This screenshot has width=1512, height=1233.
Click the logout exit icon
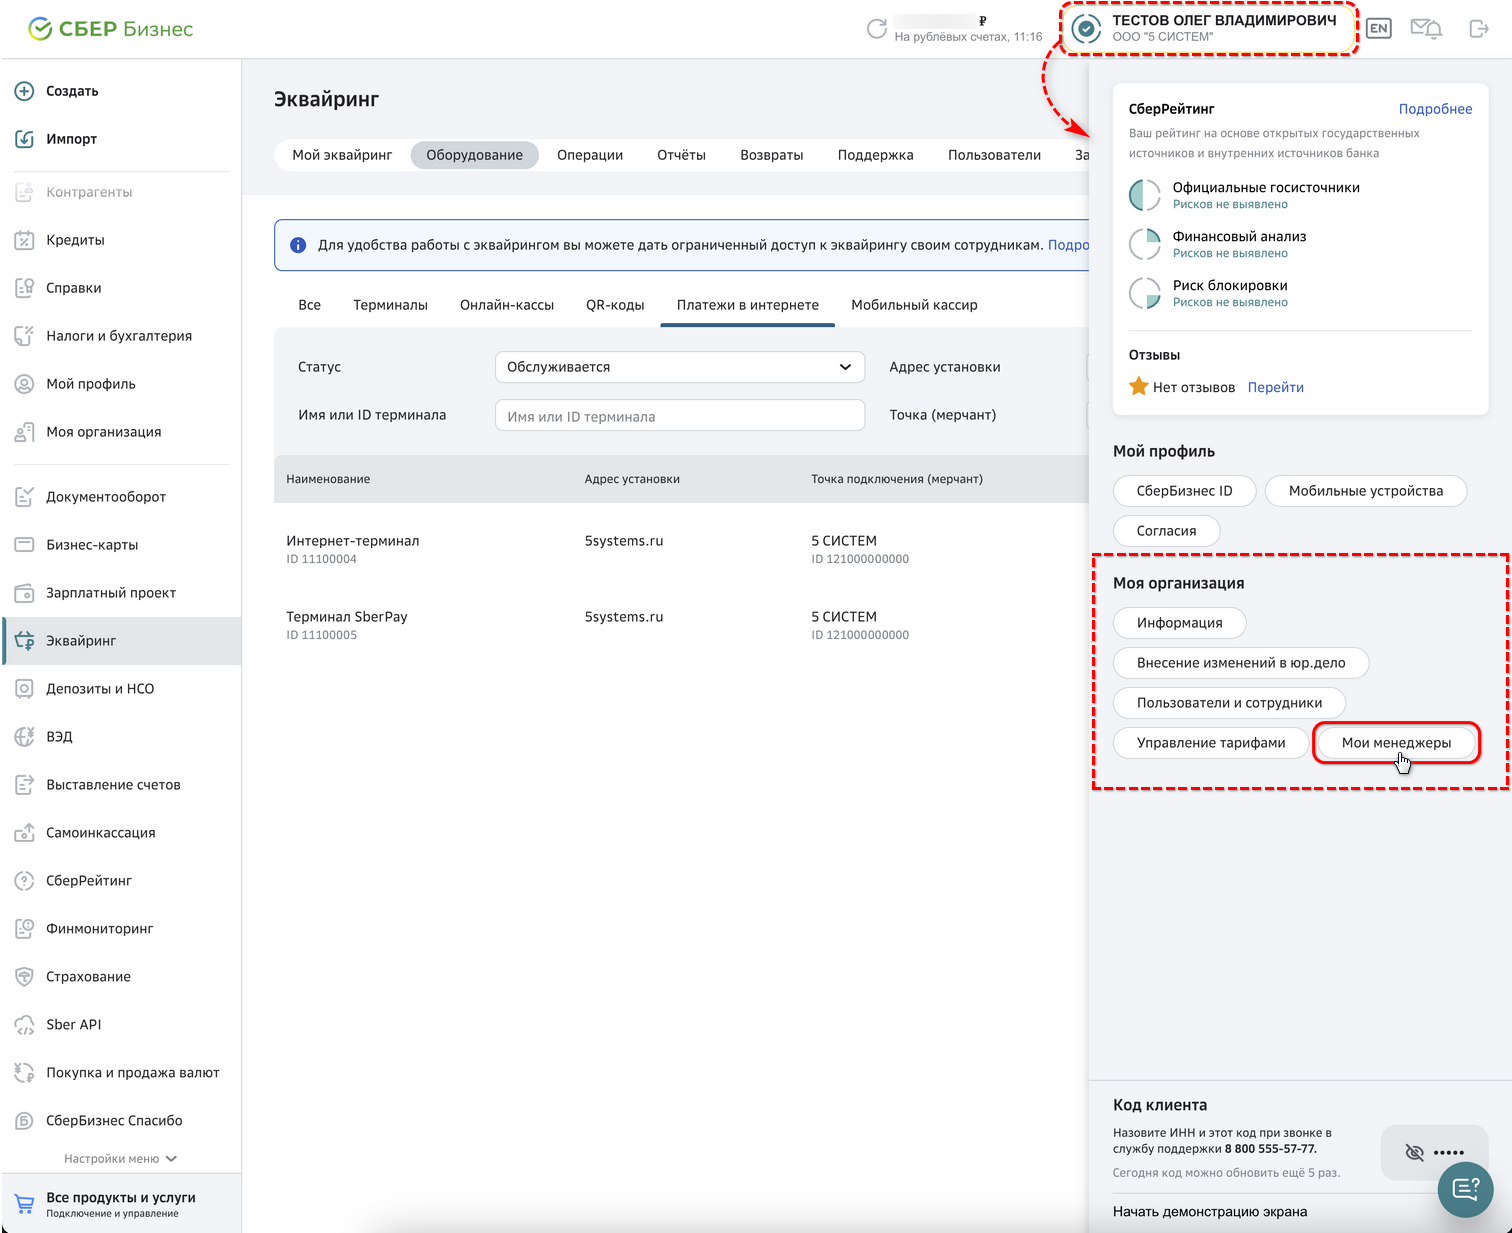(1479, 29)
